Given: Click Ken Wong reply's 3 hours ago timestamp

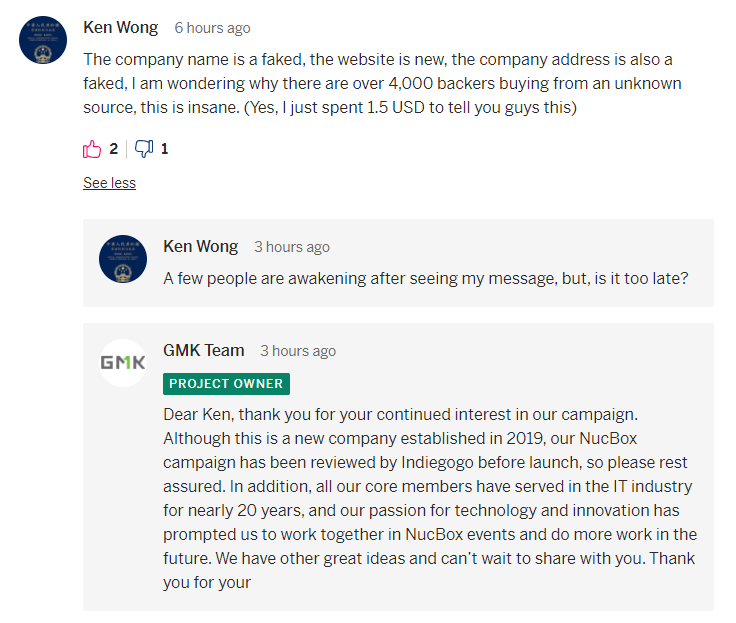Looking at the screenshot, I should [292, 247].
